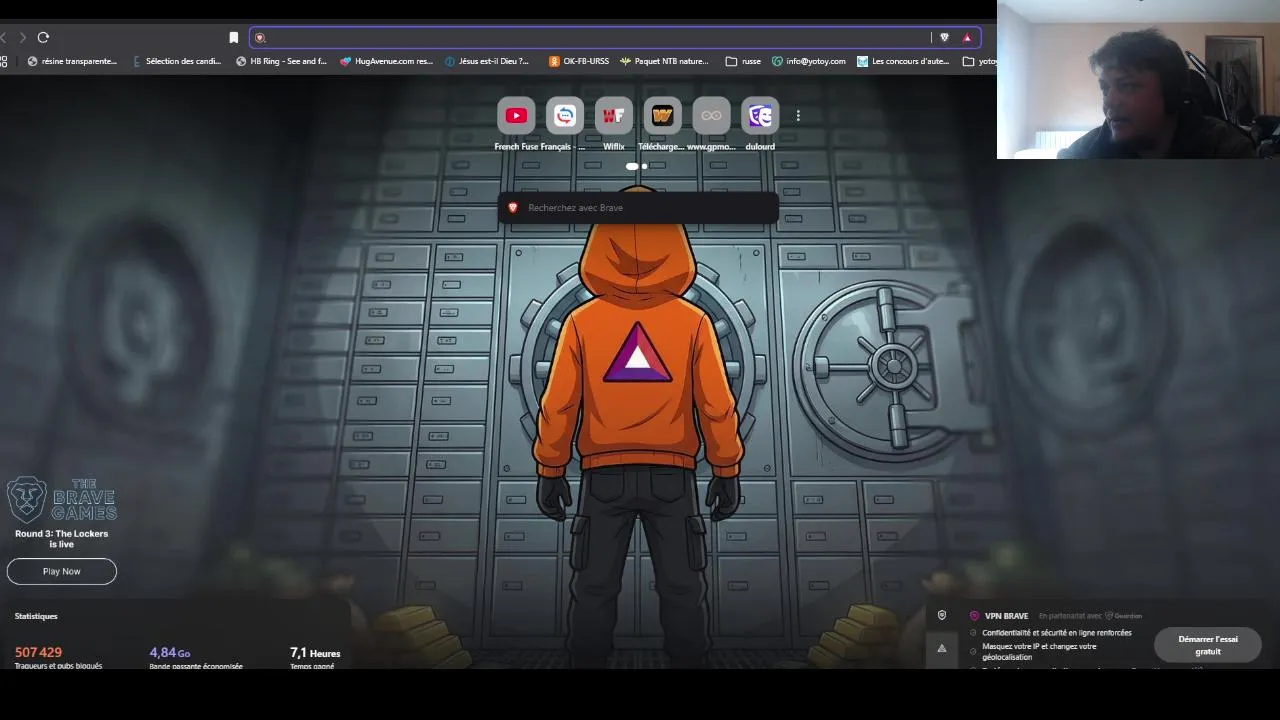Open the dulourd theater-masks shortcut tile
Viewport: 1280px width, 720px height.
tap(760, 116)
